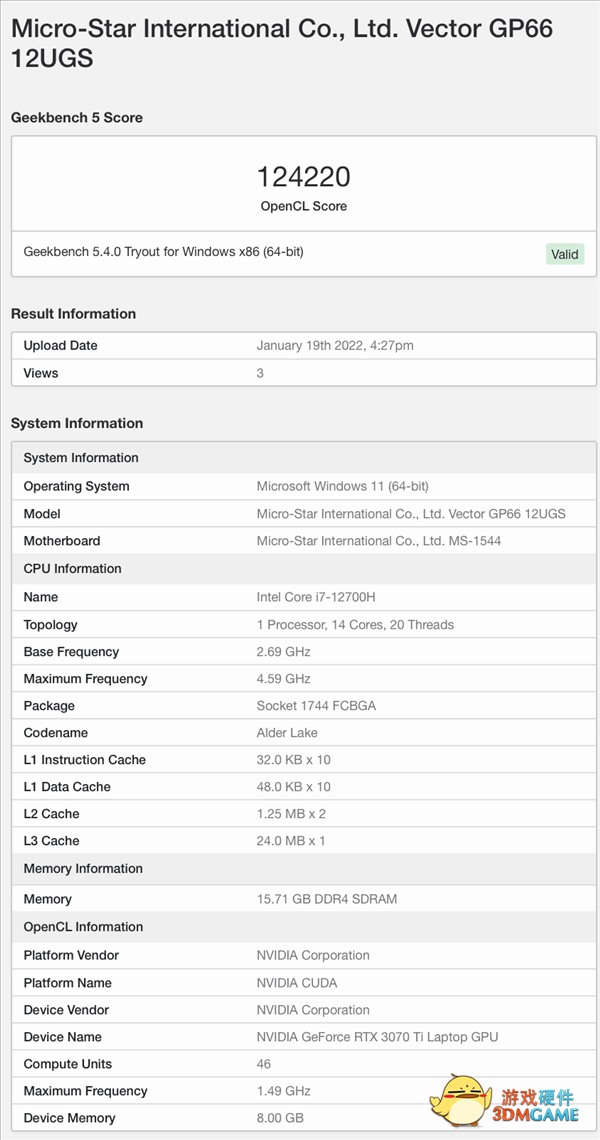Click the CPU Maximum Frequency value '4.59 GHz'

click(284, 679)
